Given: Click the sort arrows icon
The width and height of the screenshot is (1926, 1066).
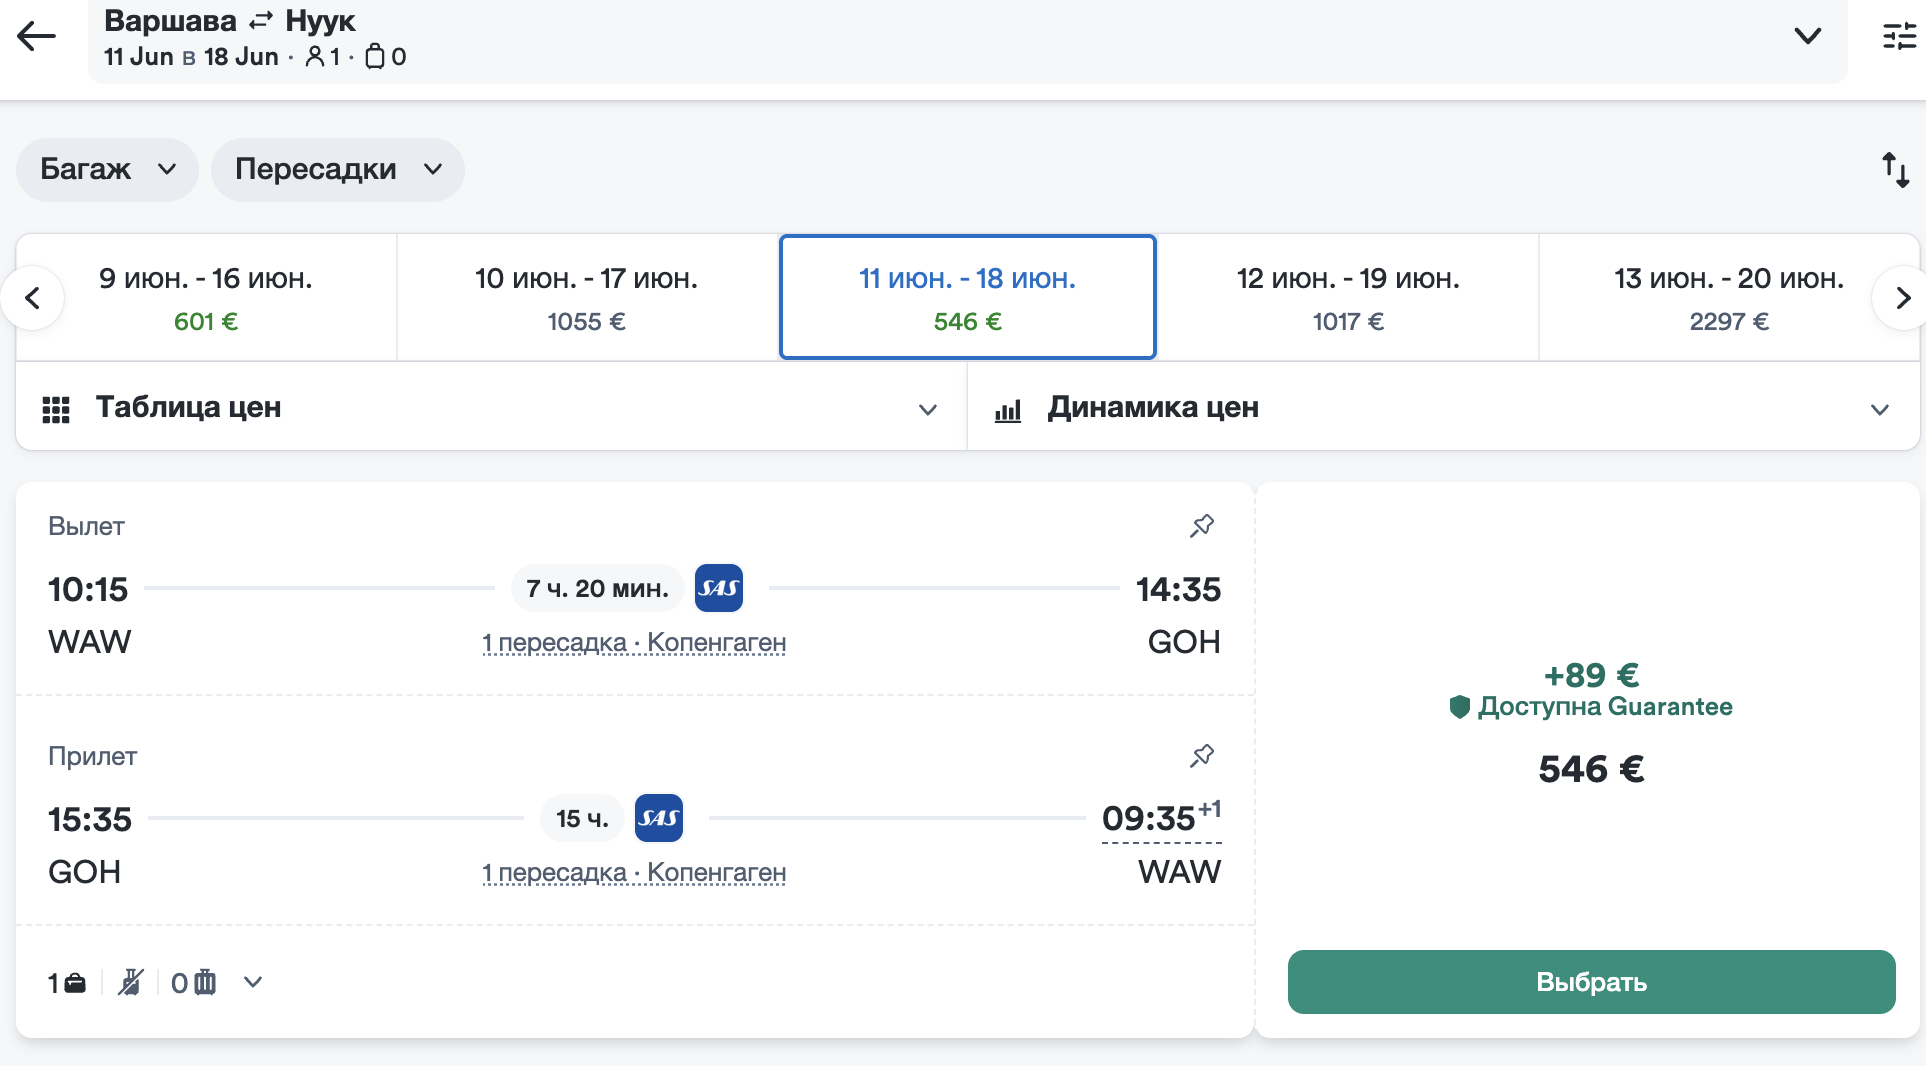Looking at the screenshot, I should [x=1895, y=169].
